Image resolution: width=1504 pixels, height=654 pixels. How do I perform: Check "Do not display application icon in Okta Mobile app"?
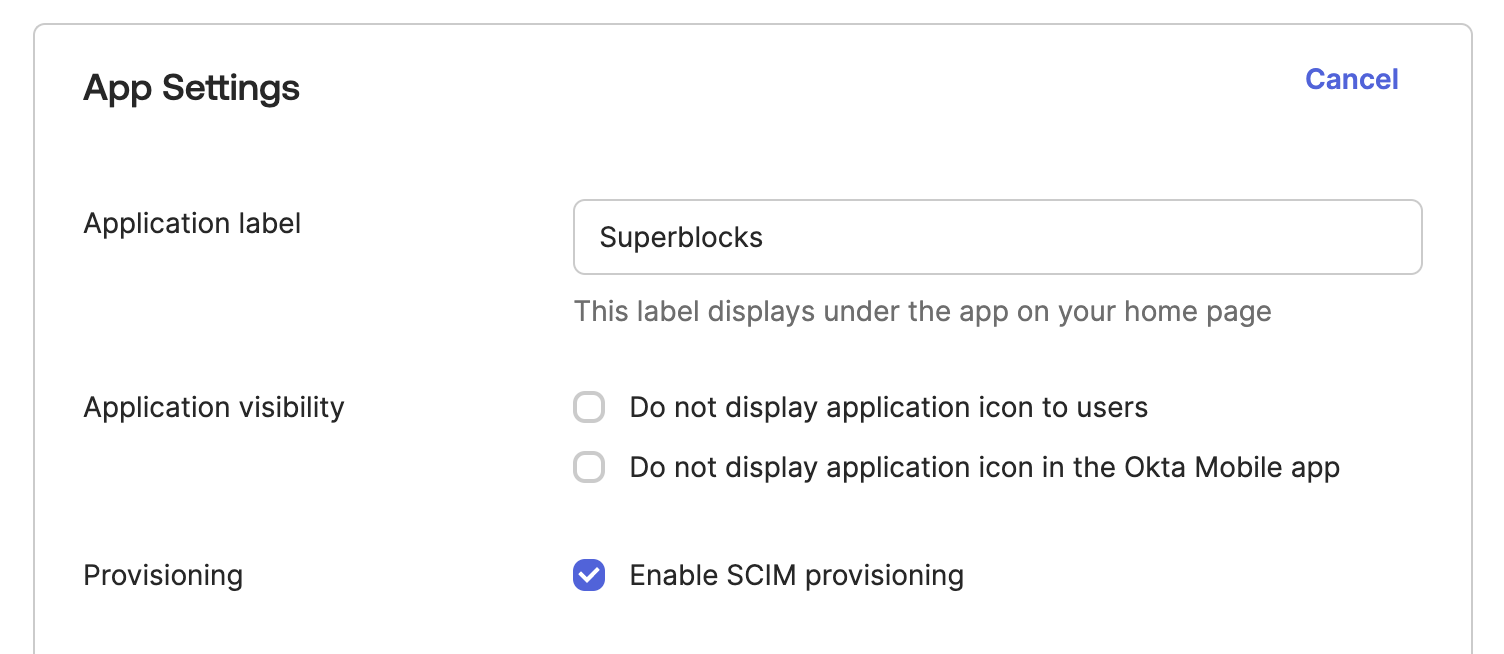coord(589,467)
